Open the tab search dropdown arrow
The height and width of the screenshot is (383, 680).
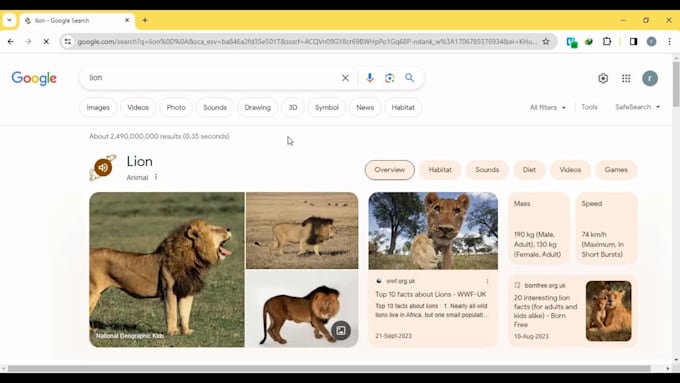[x=9, y=20]
